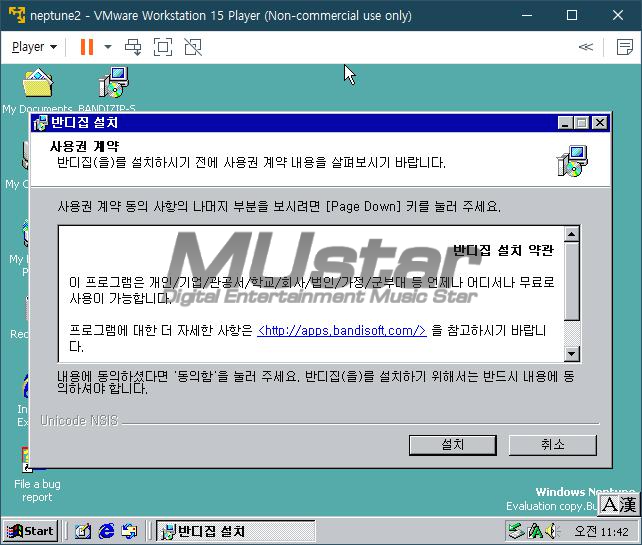Select 반디집 설치 taskbar button
Image resolution: width=642 pixels, height=545 pixels.
[236, 531]
